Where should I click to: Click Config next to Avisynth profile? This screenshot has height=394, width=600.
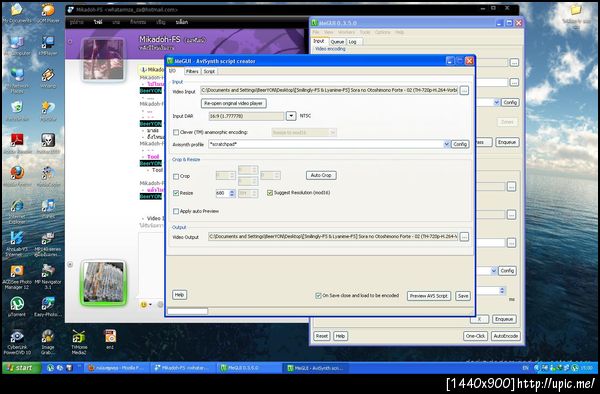click(x=460, y=144)
